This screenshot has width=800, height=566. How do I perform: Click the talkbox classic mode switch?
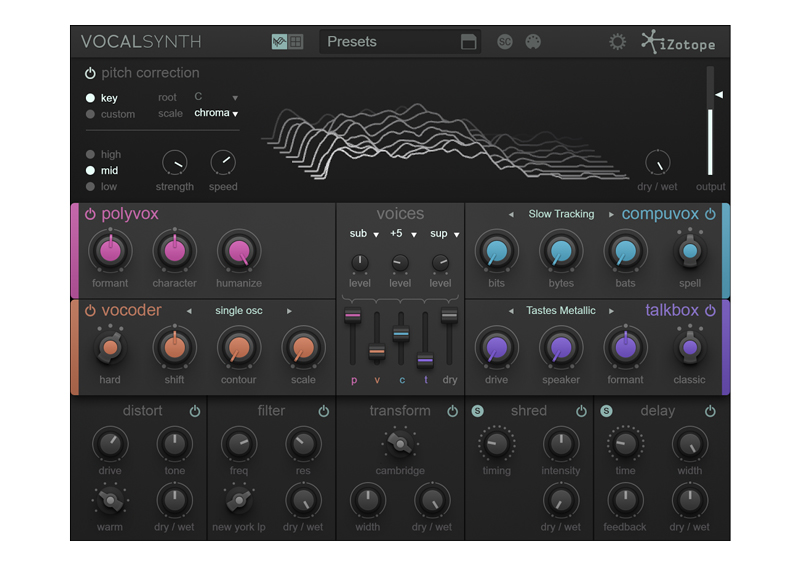(x=690, y=347)
